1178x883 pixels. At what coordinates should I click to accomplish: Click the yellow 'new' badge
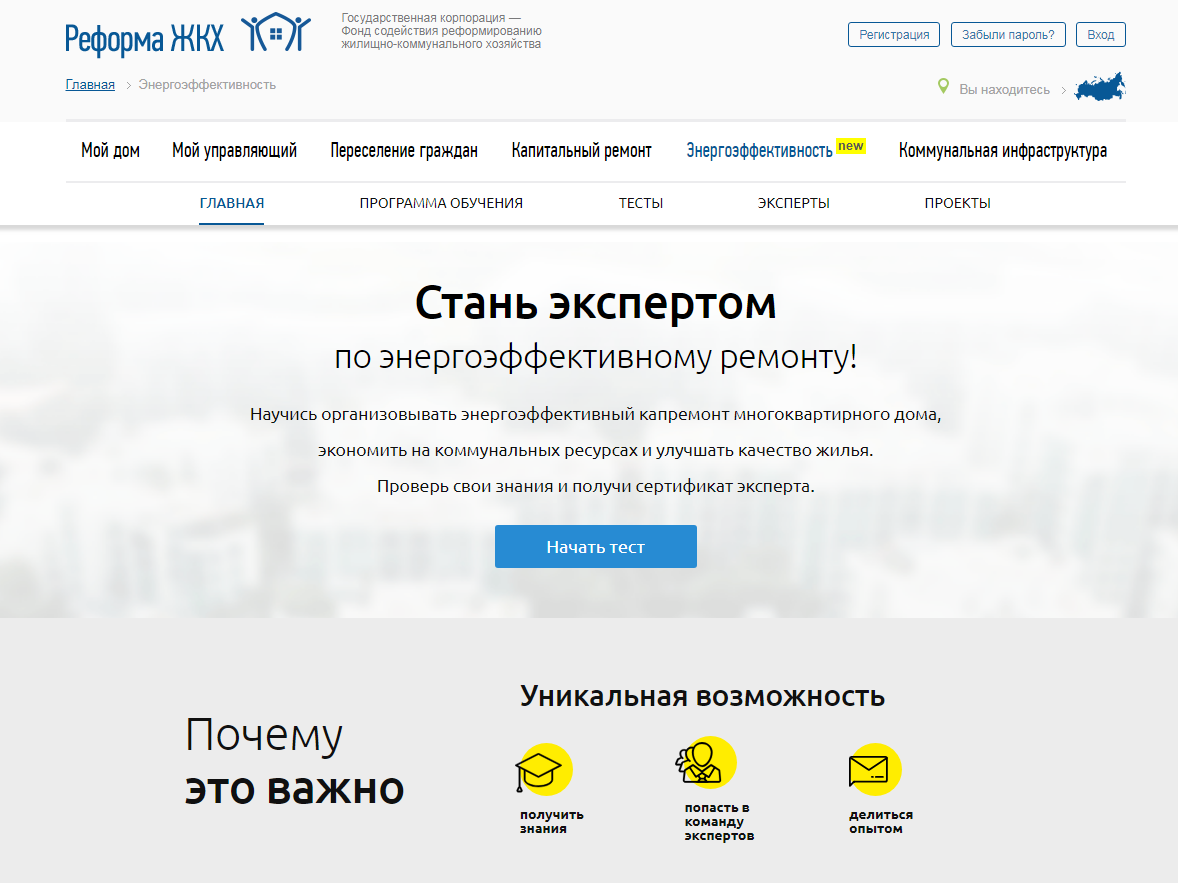(850, 146)
